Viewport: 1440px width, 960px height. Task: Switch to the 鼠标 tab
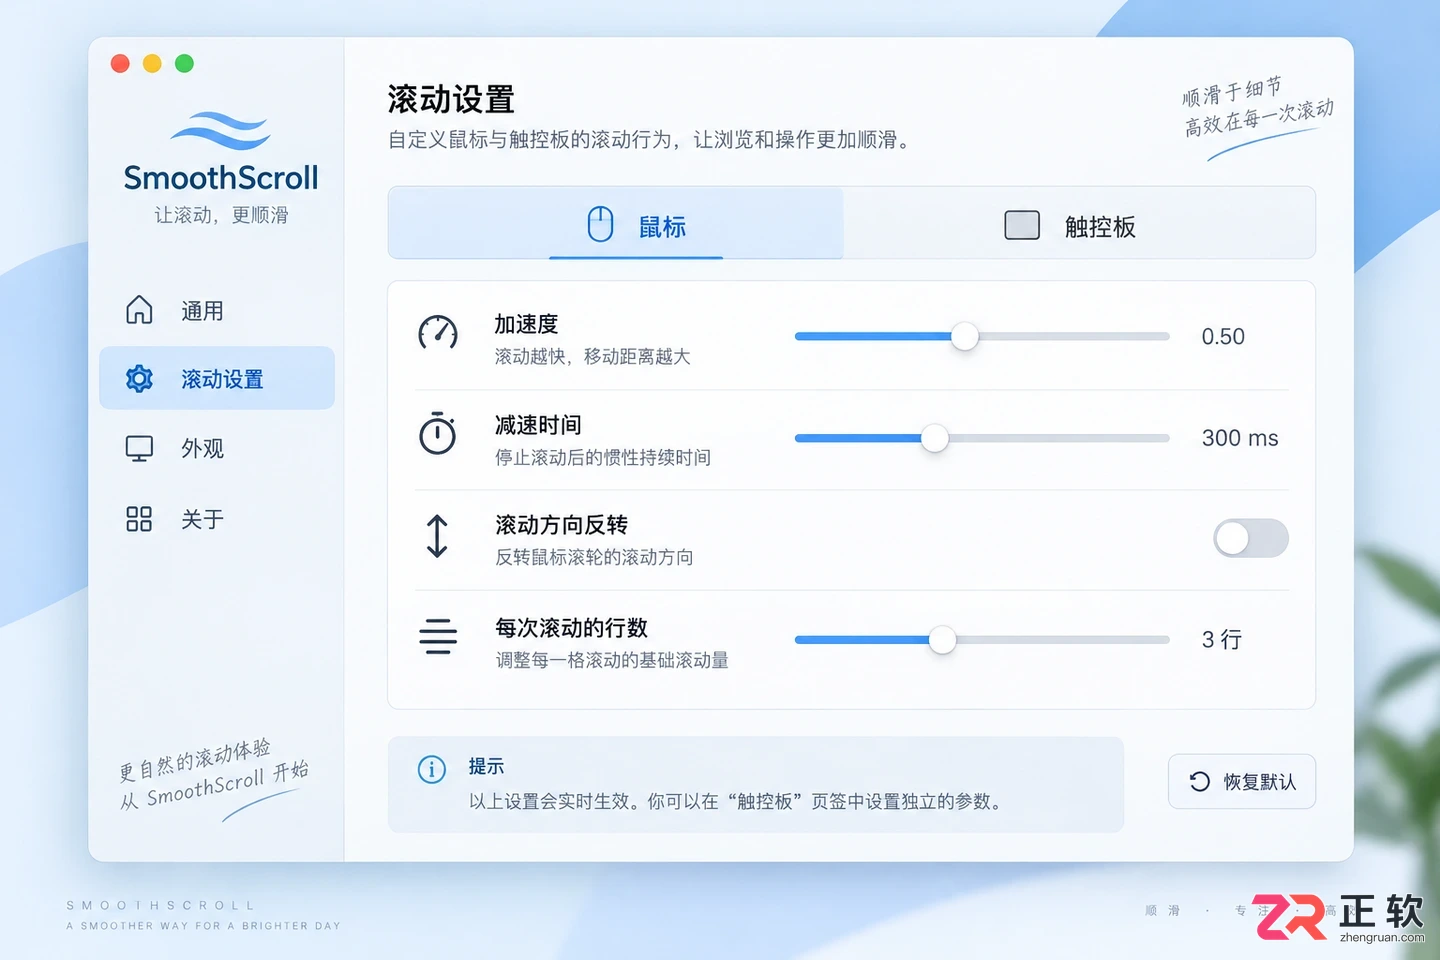click(616, 223)
